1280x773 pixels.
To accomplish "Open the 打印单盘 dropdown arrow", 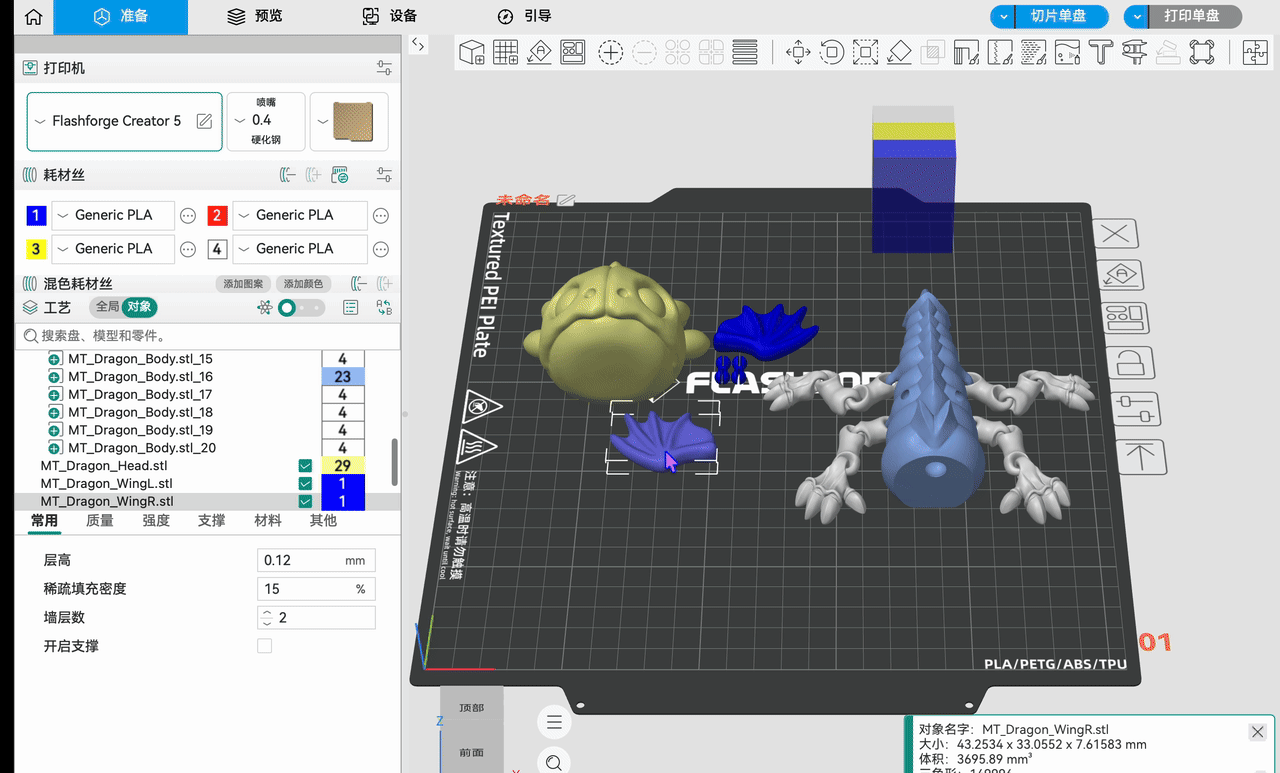I will click(x=1137, y=17).
